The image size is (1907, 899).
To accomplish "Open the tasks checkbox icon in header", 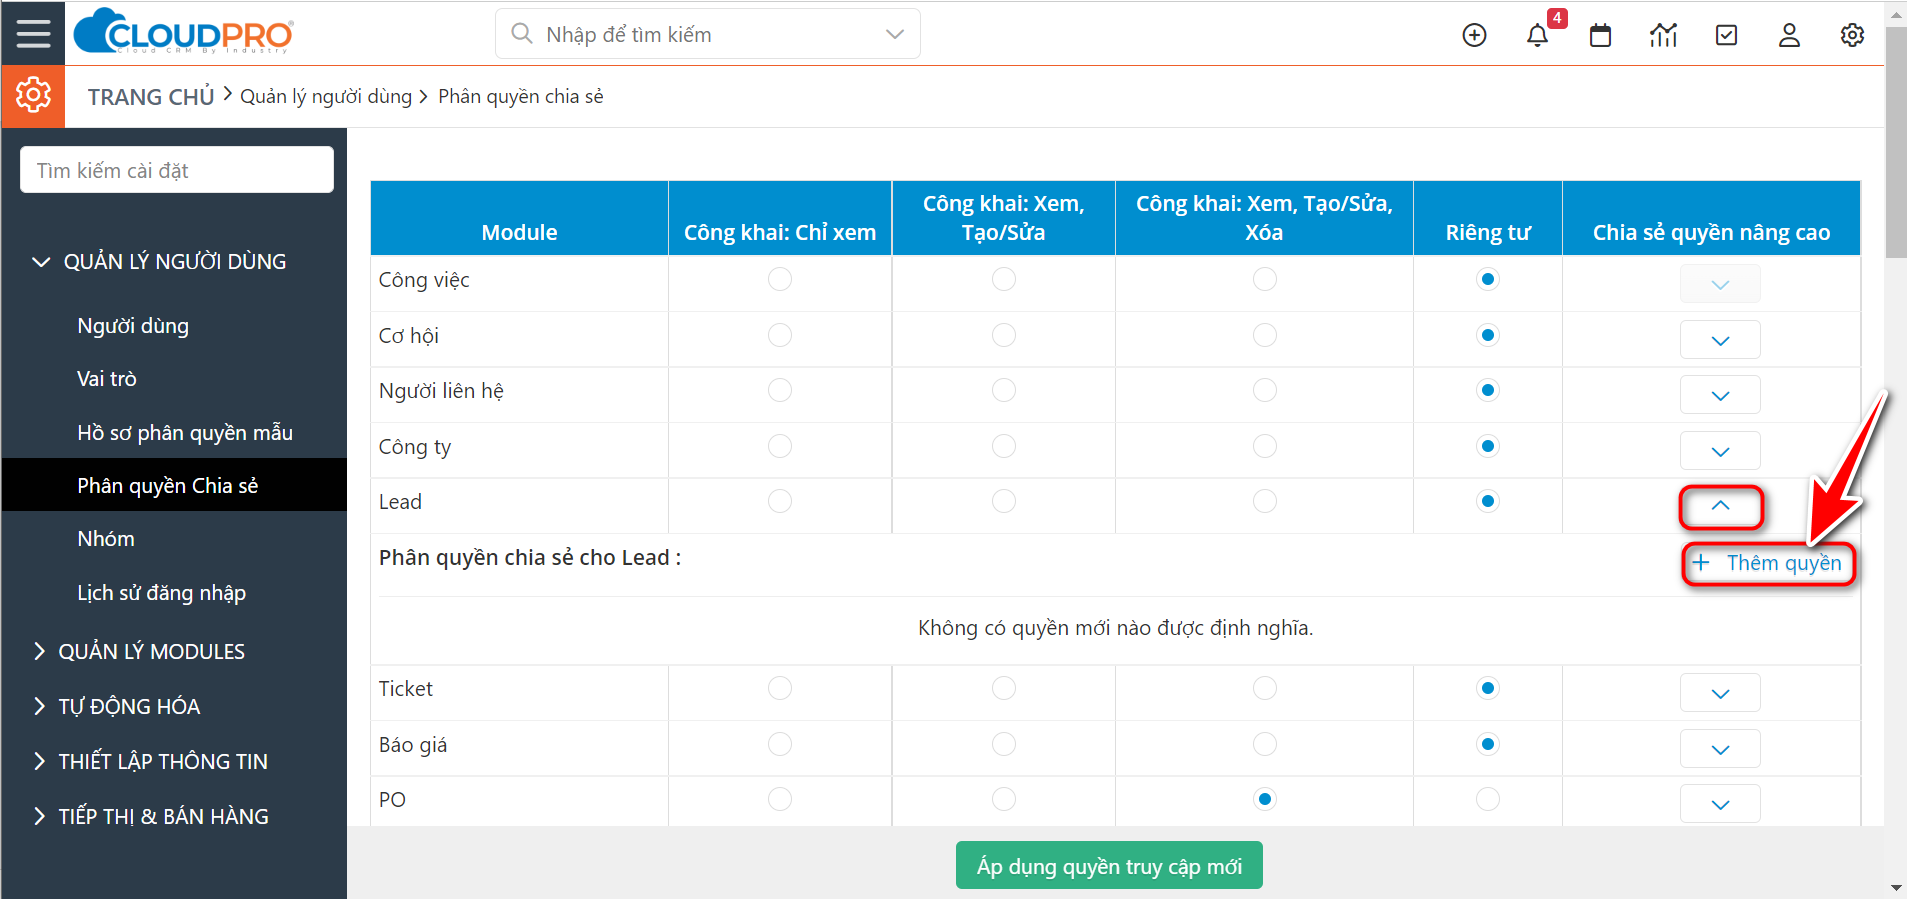I will 1727,35.
